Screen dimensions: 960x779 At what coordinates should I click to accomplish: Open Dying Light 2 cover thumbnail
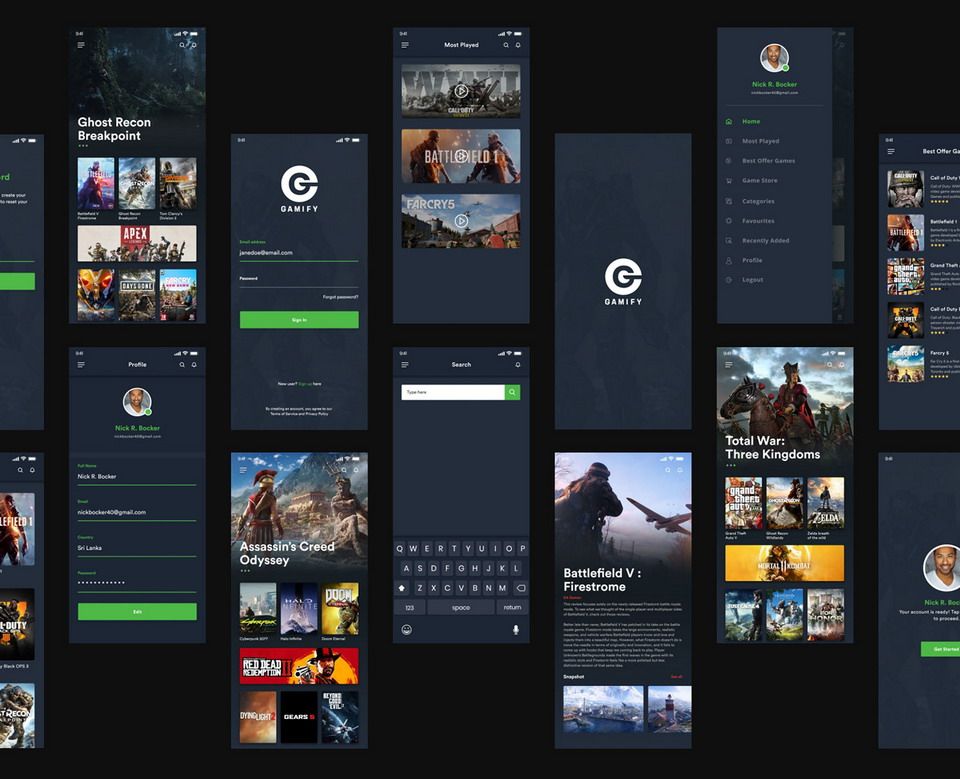[258, 717]
